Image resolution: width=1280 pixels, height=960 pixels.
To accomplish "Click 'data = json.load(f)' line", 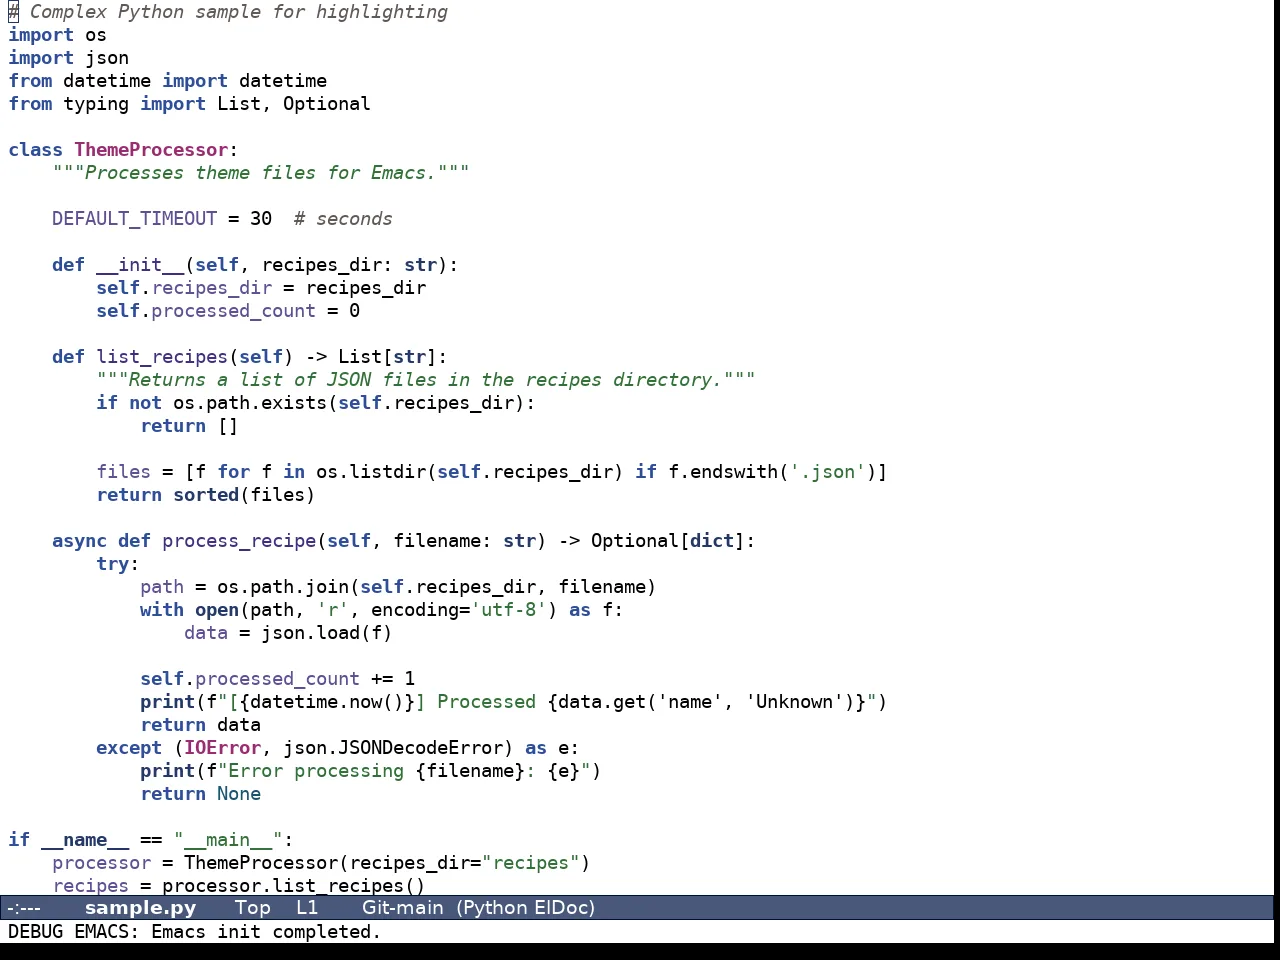I will tap(288, 633).
